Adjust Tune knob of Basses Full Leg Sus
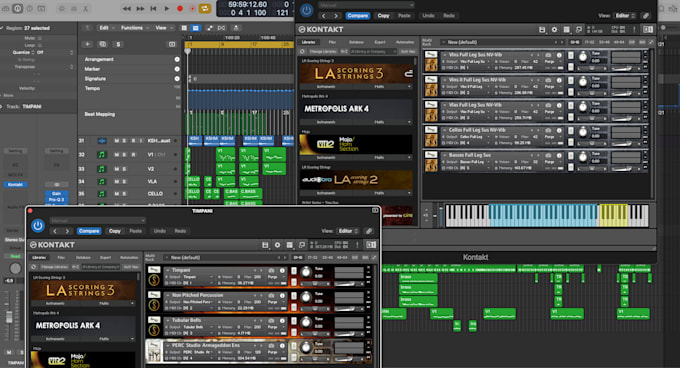Viewport: 680px width, 368px height. [583, 157]
